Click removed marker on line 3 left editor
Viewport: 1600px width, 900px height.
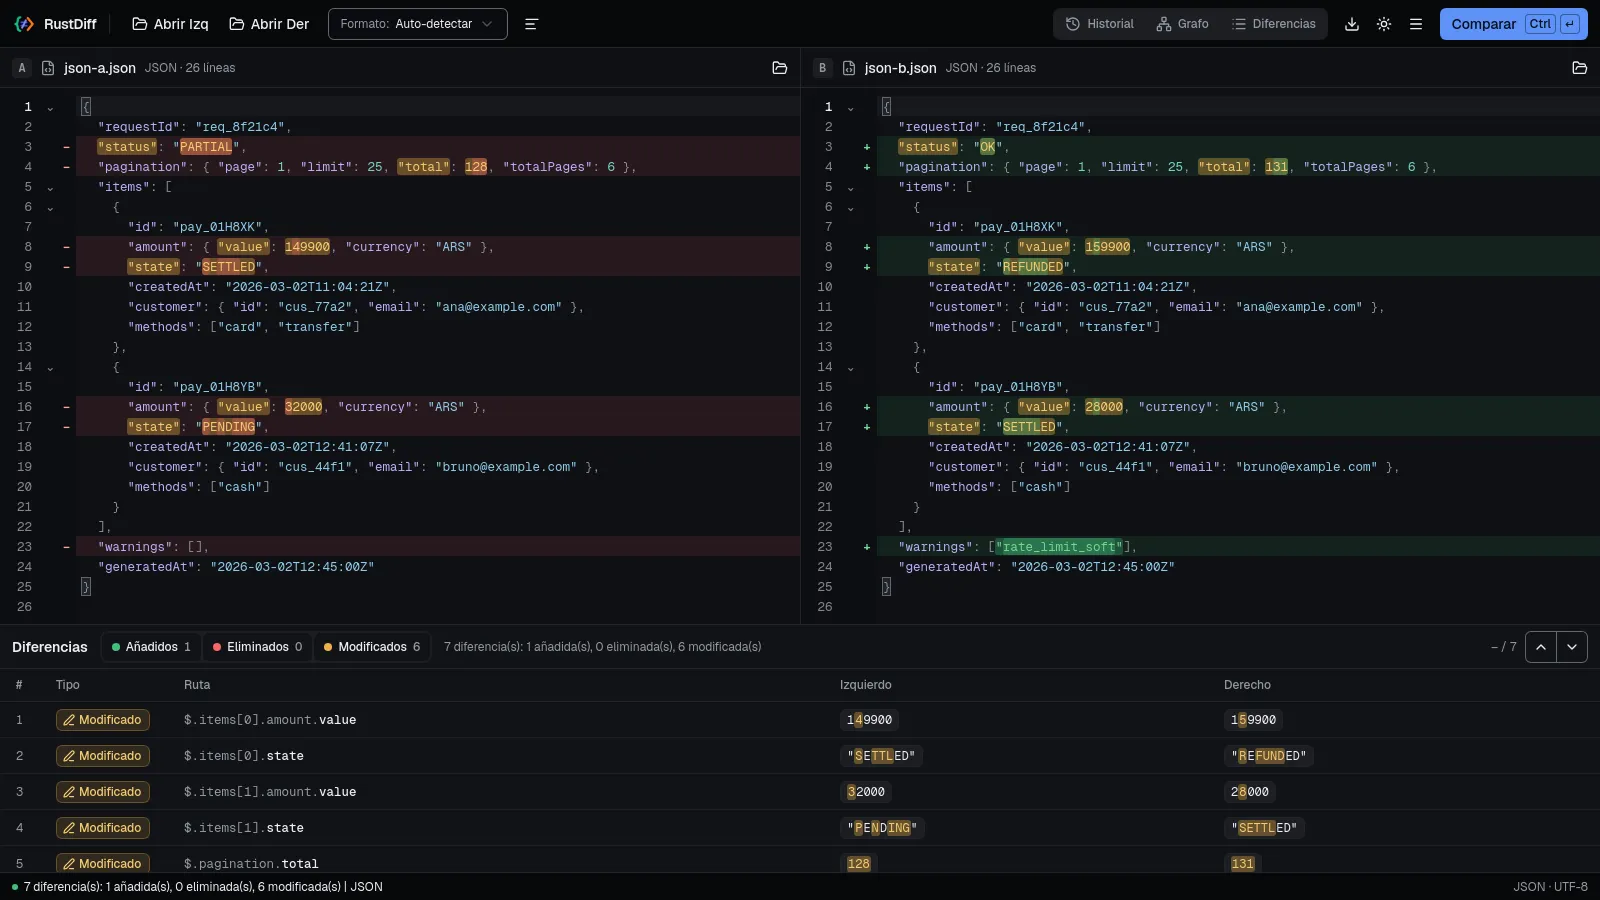click(67, 147)
